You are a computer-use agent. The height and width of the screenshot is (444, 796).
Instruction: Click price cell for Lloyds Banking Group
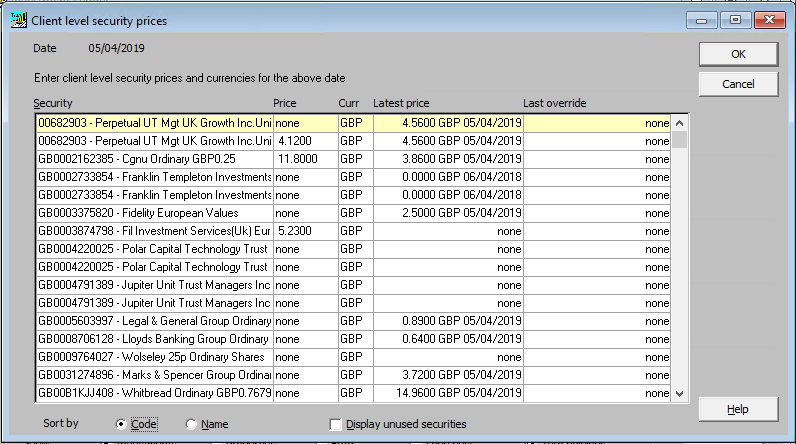tap(306, 339)
